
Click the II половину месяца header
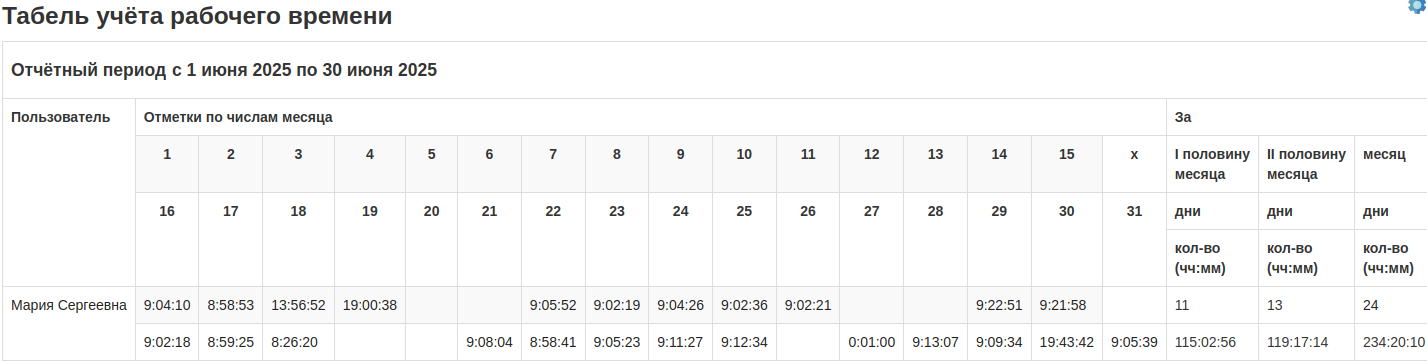coord(1304,164)
